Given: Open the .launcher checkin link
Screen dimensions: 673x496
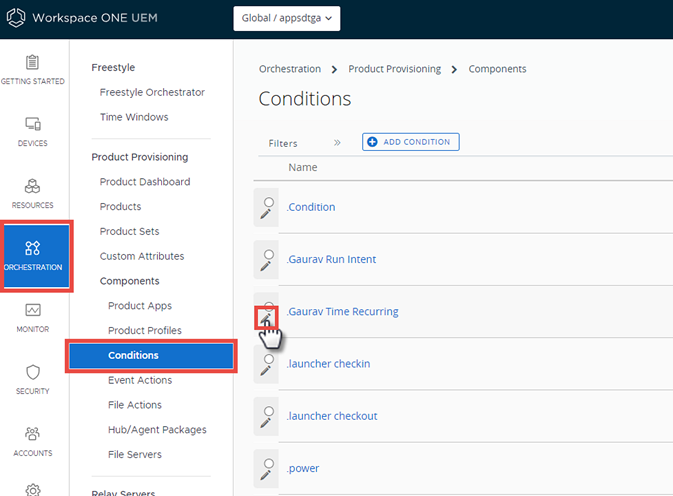Looking at the screenshot, I should pyautogui.click(x=328, y=364).
